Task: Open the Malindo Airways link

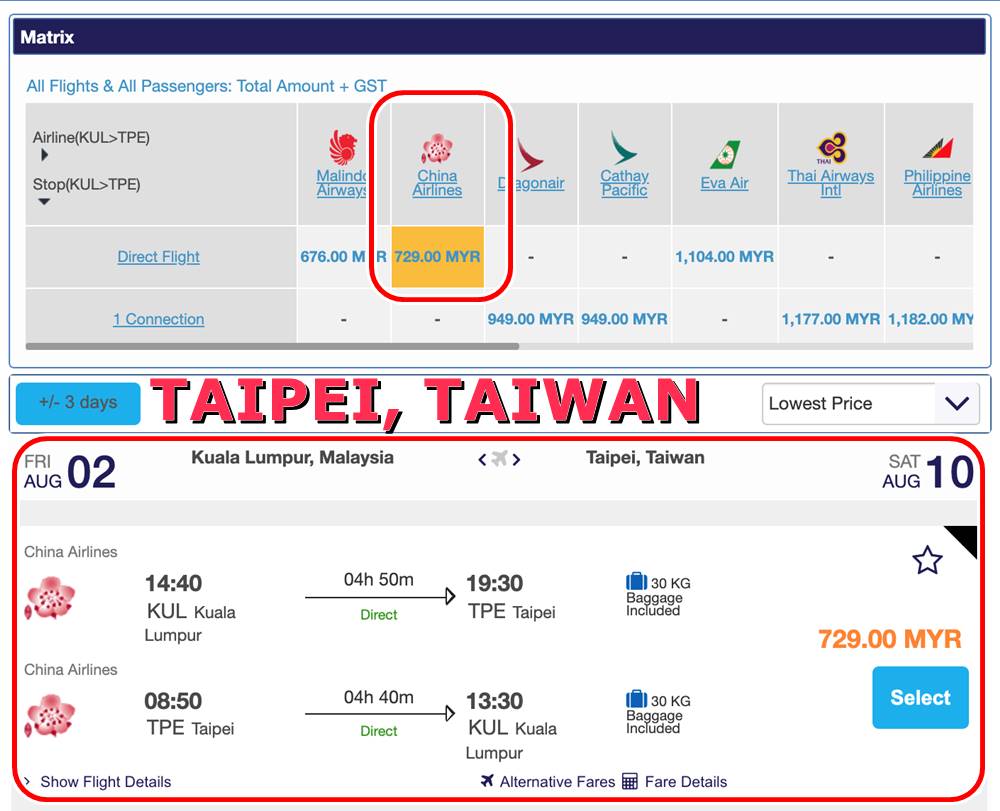Action: click(x=342, y=183)
